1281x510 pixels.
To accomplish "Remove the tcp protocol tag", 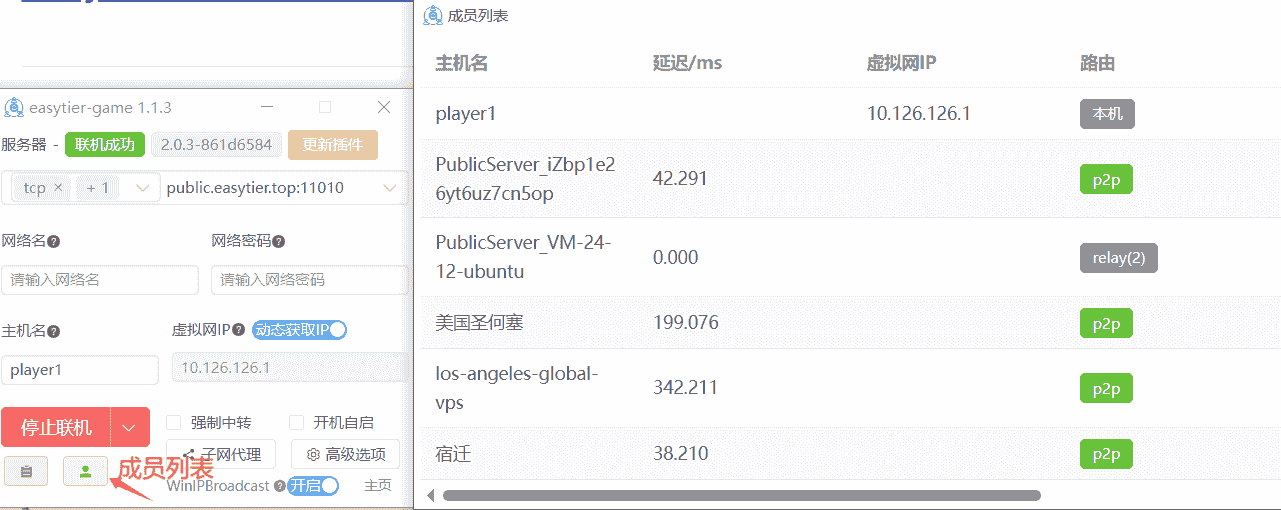I will click(x=58, y=188).
